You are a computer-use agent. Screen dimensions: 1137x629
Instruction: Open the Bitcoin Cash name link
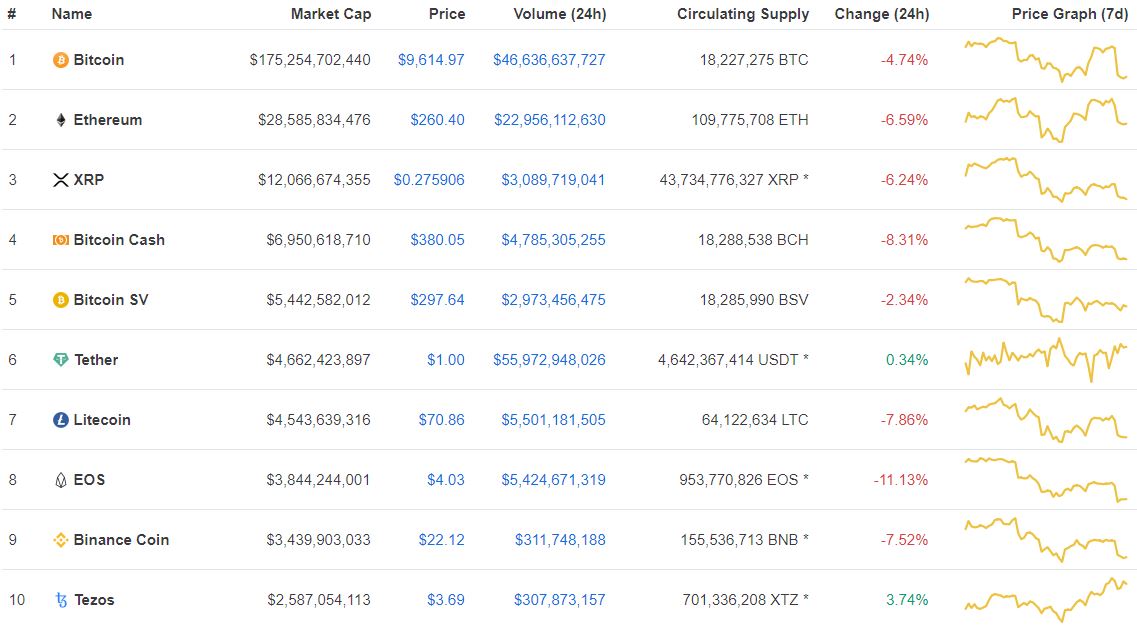click(x=119, y=239)
